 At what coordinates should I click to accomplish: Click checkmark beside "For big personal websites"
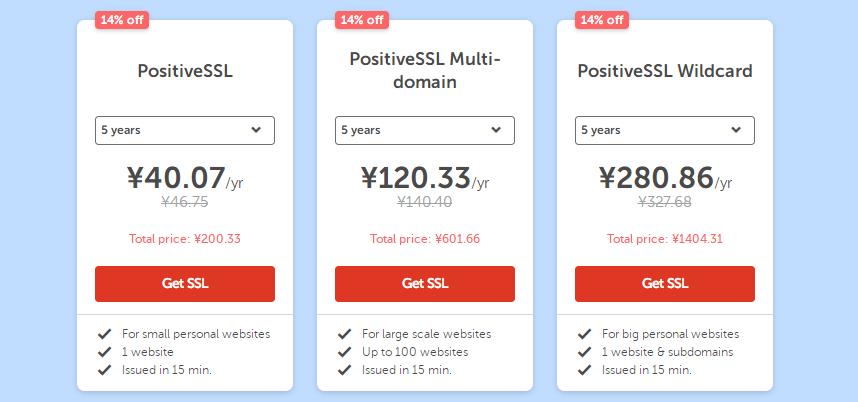pos(584,334)
